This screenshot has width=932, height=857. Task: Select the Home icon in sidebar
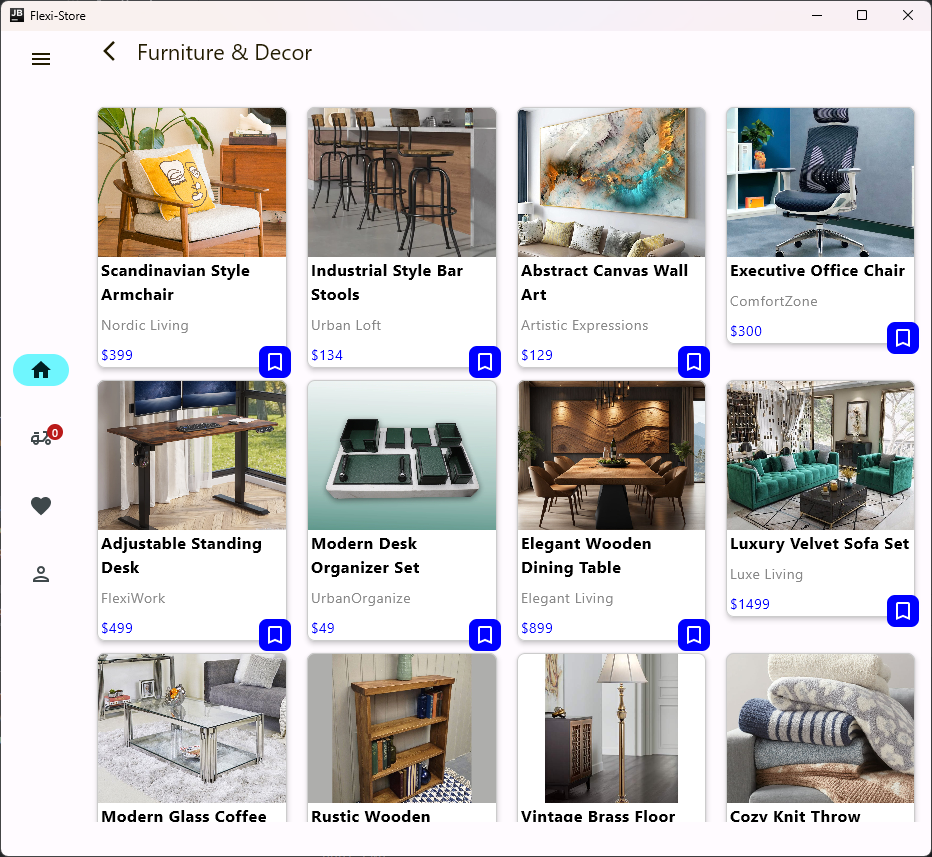pos(41,370)
